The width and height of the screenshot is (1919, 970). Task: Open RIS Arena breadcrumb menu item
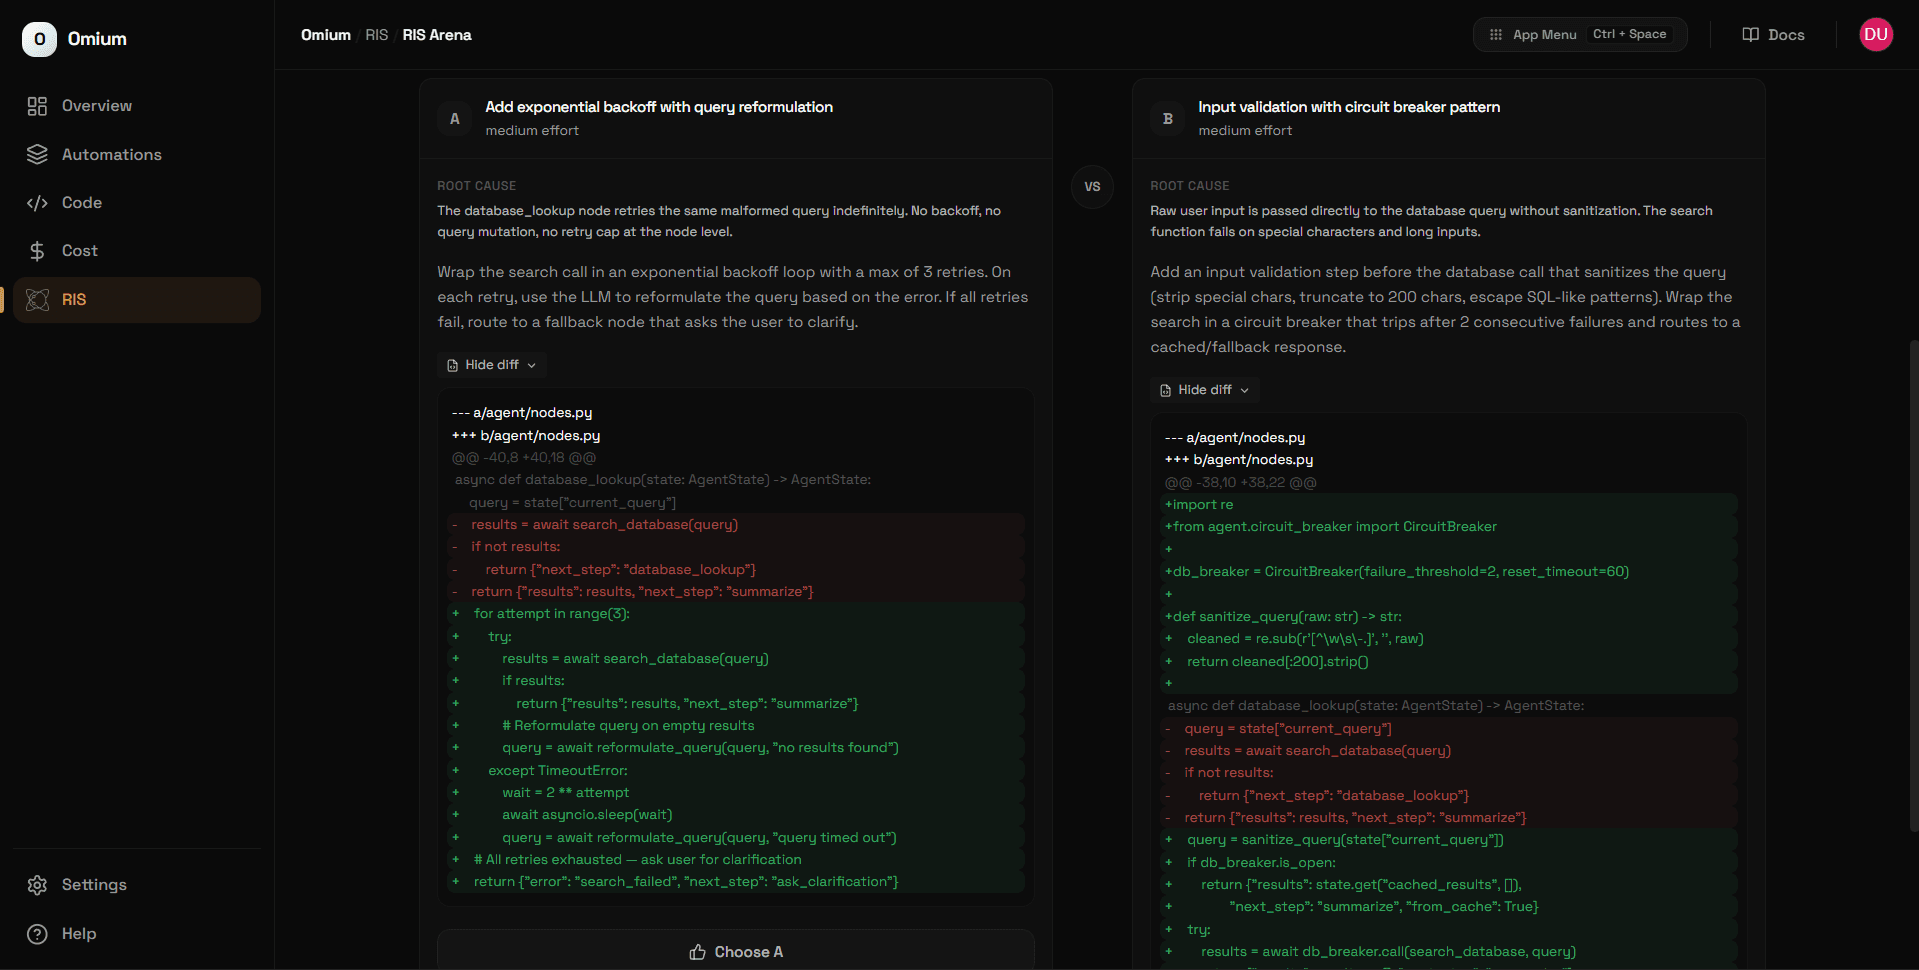[436, 34]
